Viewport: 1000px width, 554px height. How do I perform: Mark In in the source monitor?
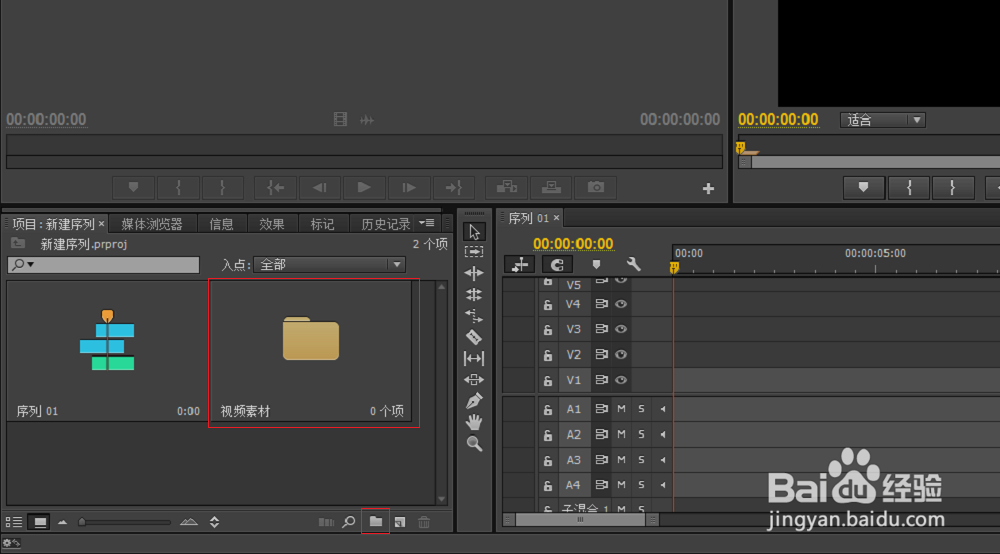pyautogui.click(x=178, y=187)
